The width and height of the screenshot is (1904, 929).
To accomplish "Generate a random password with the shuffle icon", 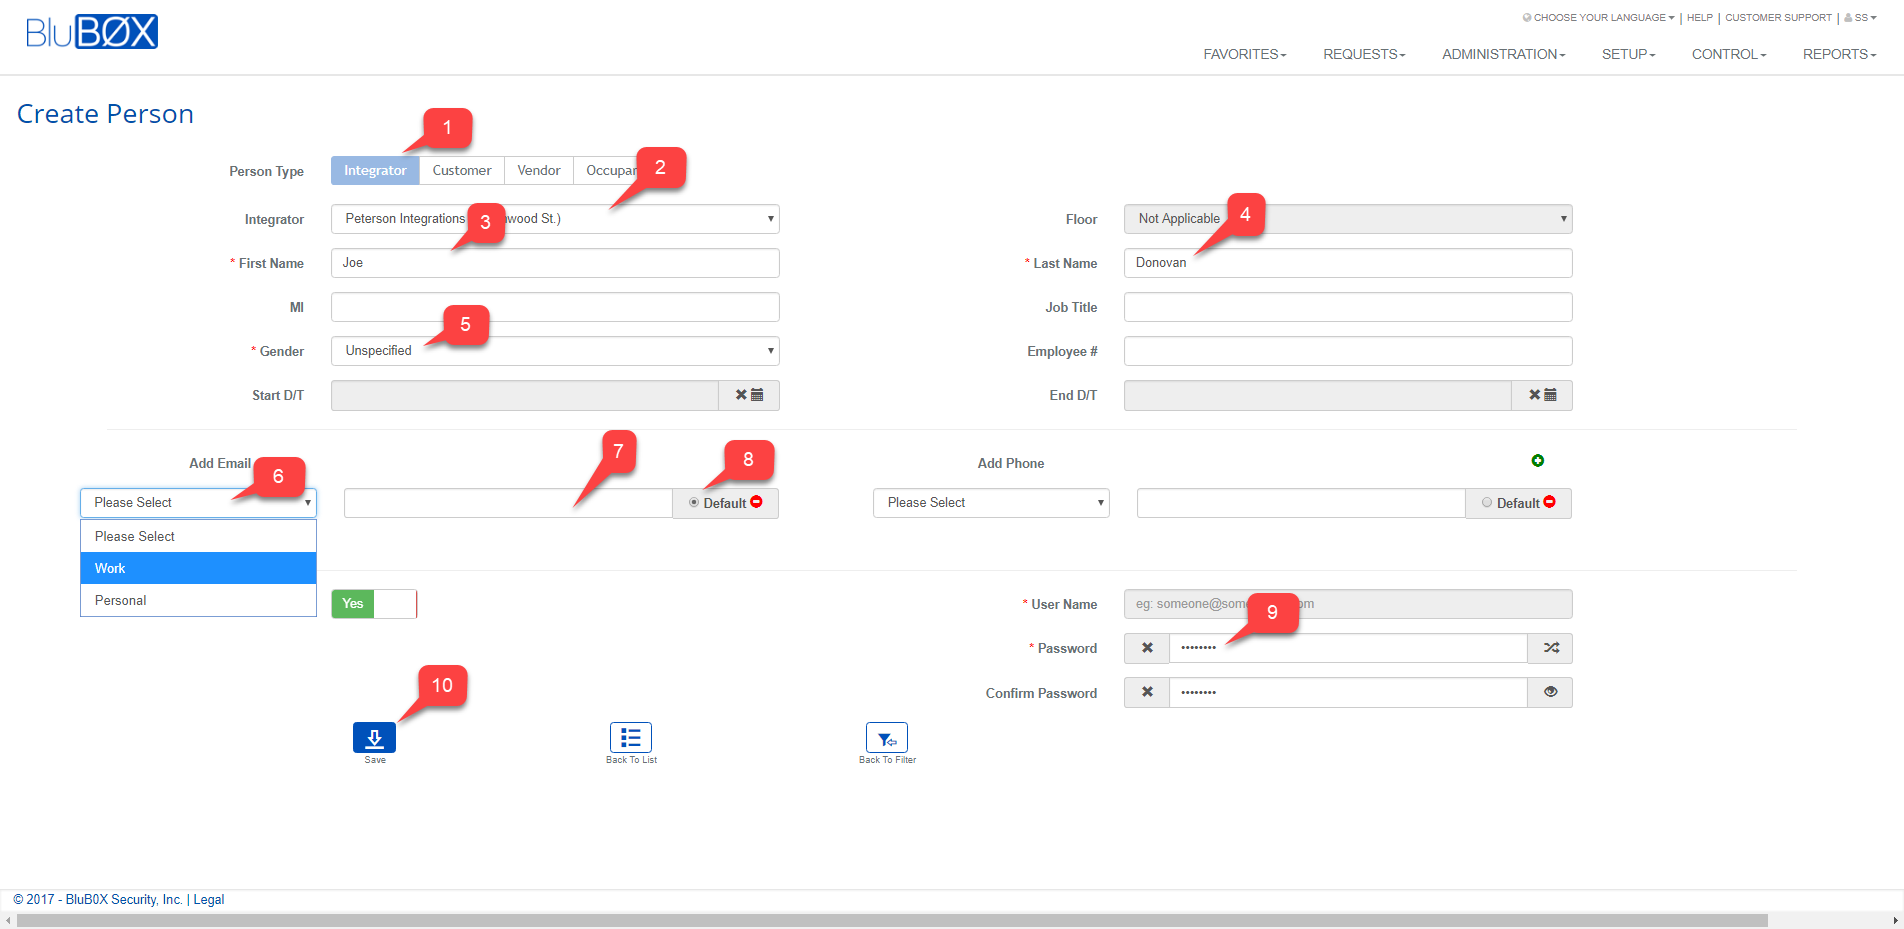I will click(1550, 648).
